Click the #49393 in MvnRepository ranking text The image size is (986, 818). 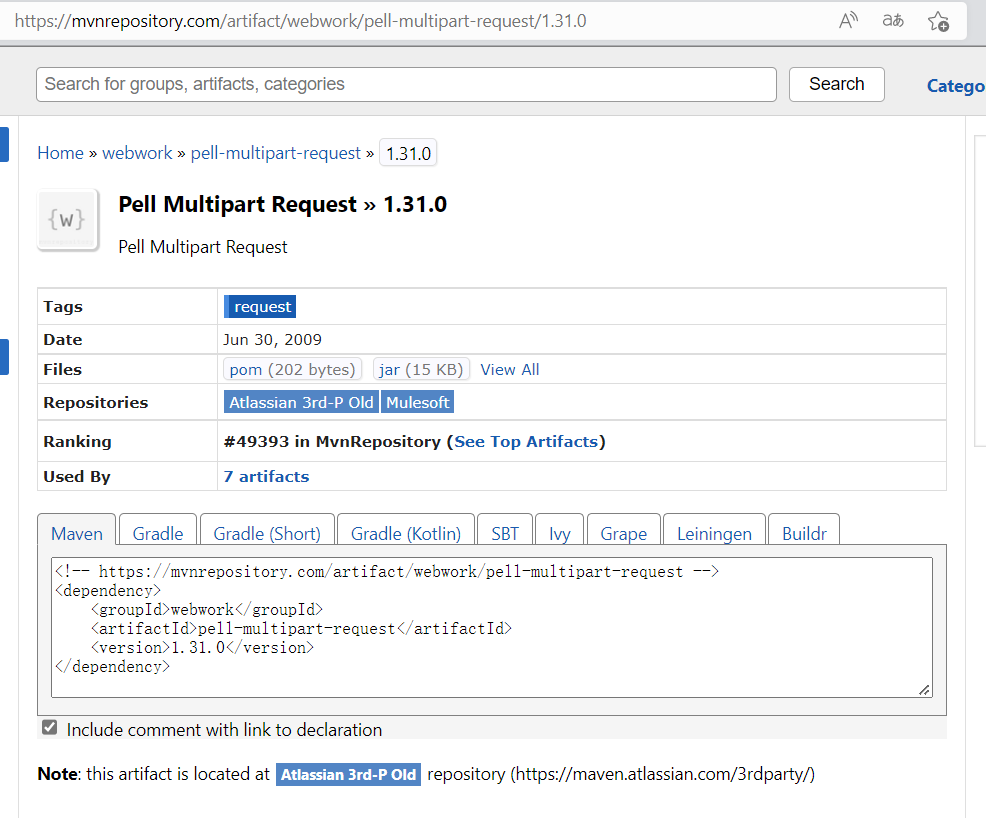332,441
